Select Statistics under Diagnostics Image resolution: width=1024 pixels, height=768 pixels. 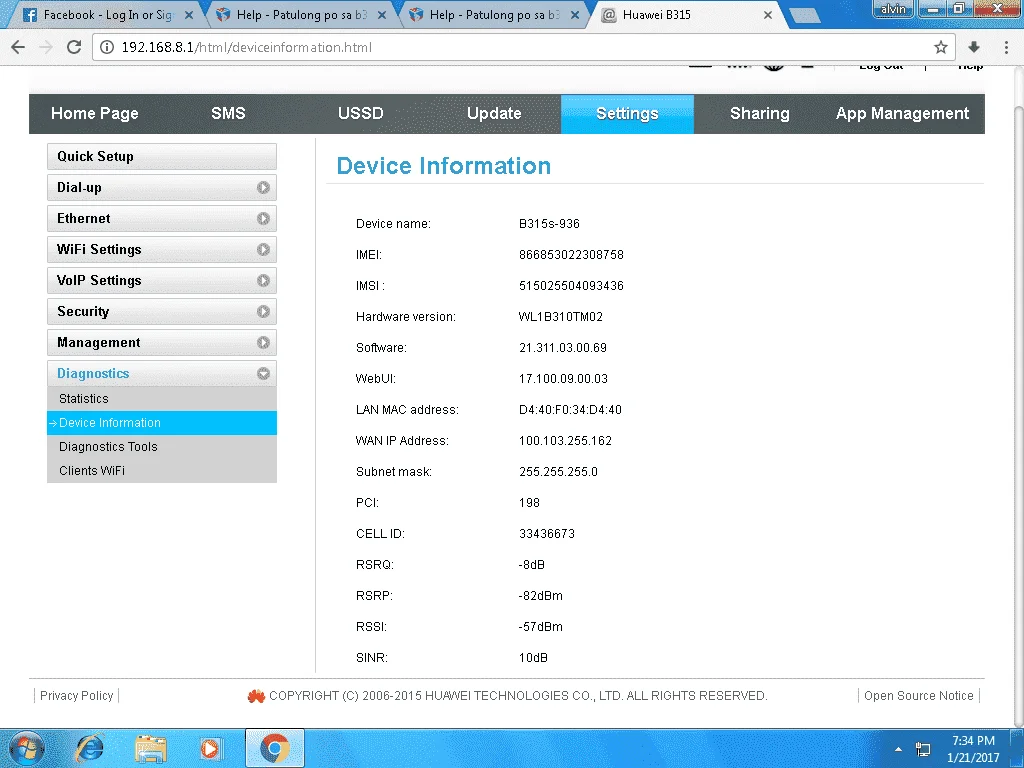click(x=162, y=398)
